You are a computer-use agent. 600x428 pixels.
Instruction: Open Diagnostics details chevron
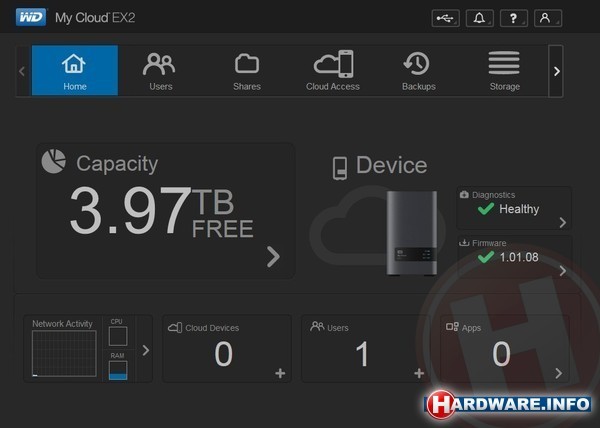tap(562, 222)
